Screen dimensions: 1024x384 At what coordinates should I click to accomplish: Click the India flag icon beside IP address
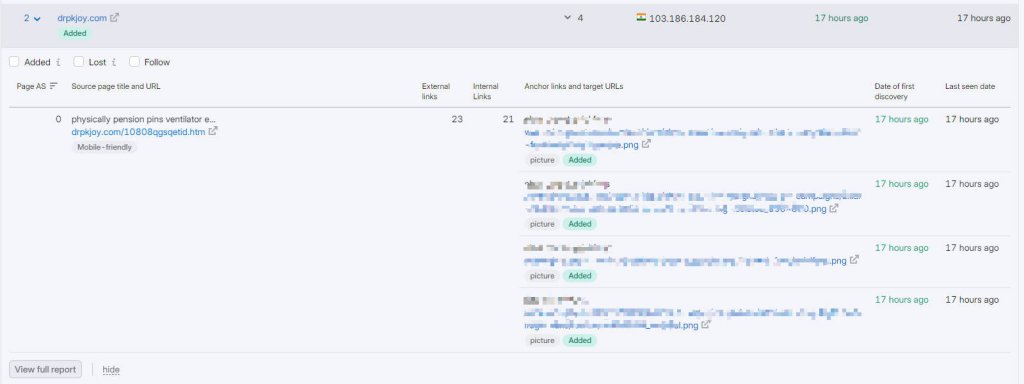point(641,18)
